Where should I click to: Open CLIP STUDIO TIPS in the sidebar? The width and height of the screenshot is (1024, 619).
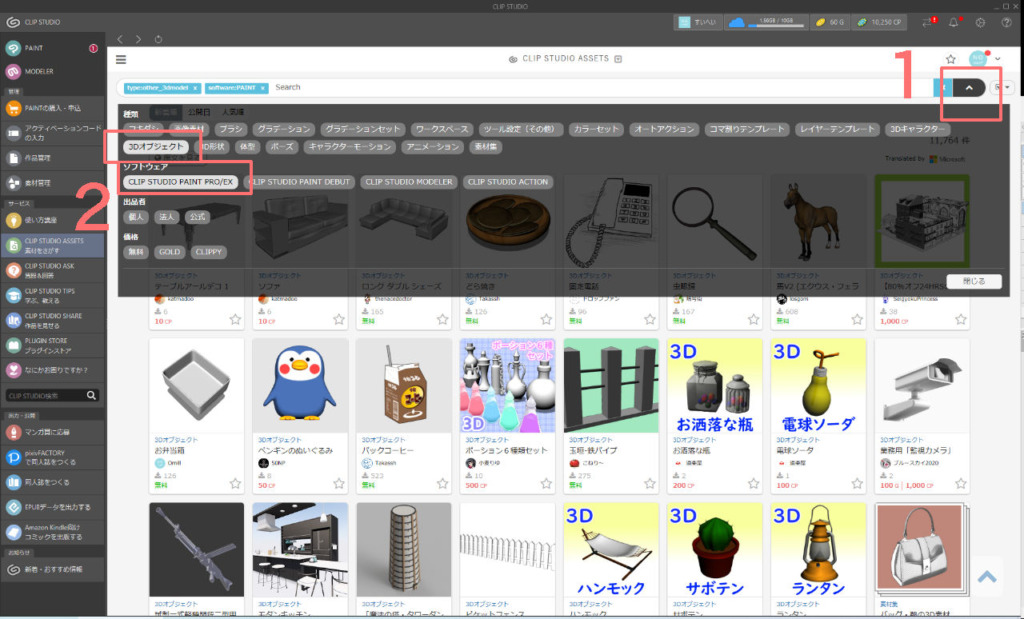click(x=52, y=295)
